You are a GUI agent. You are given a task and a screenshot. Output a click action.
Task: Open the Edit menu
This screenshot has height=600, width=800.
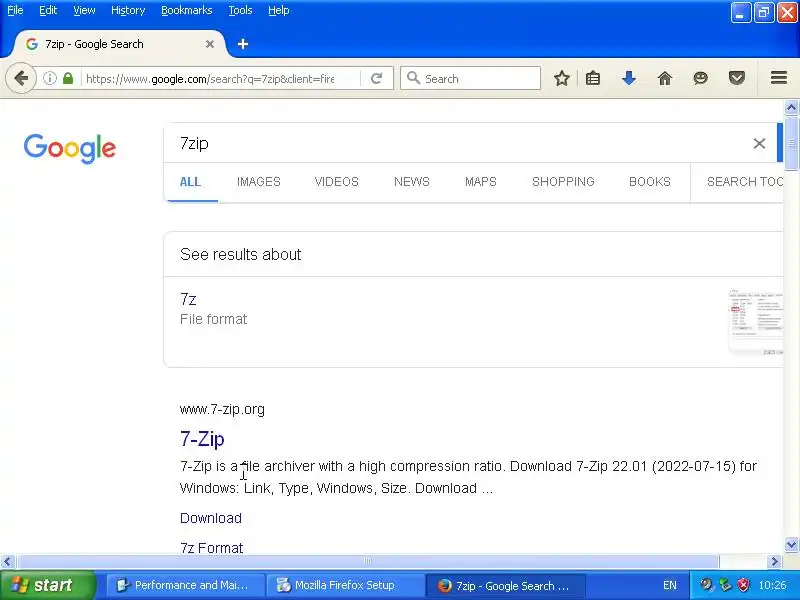coord(48,10)
